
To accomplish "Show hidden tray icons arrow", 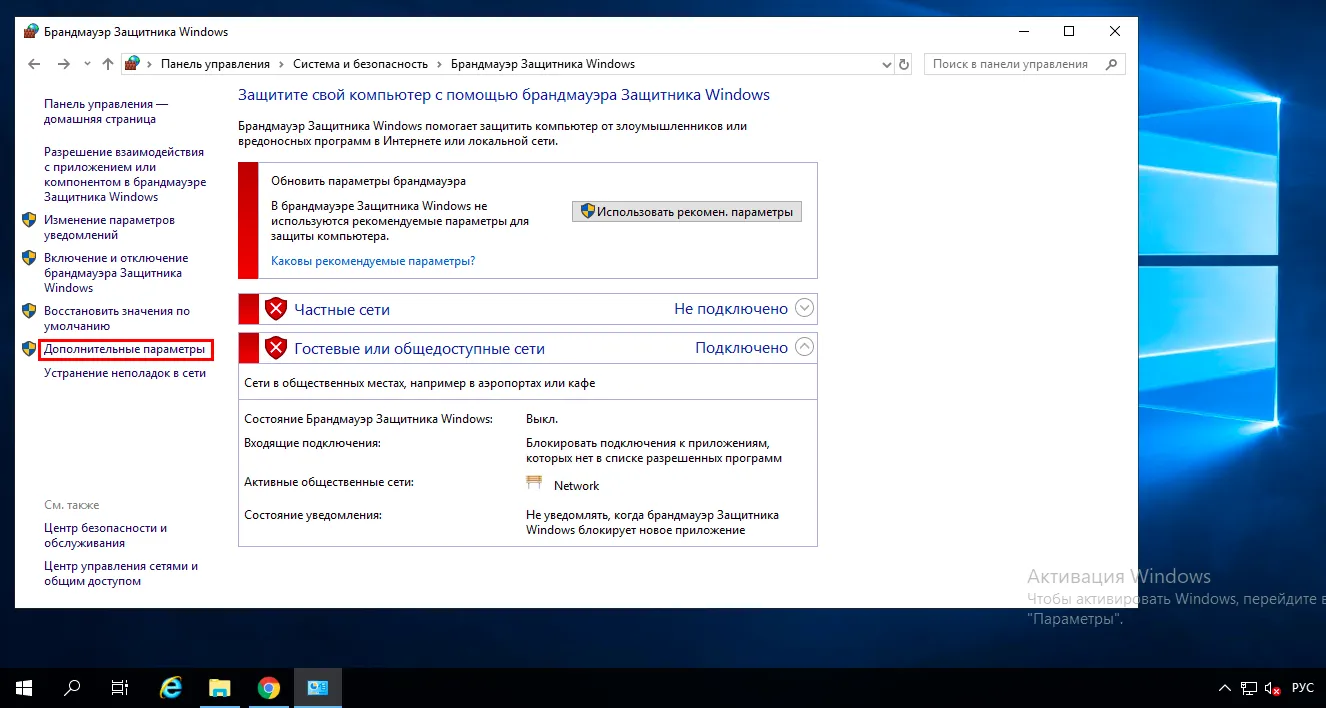I will [1225, 688].
